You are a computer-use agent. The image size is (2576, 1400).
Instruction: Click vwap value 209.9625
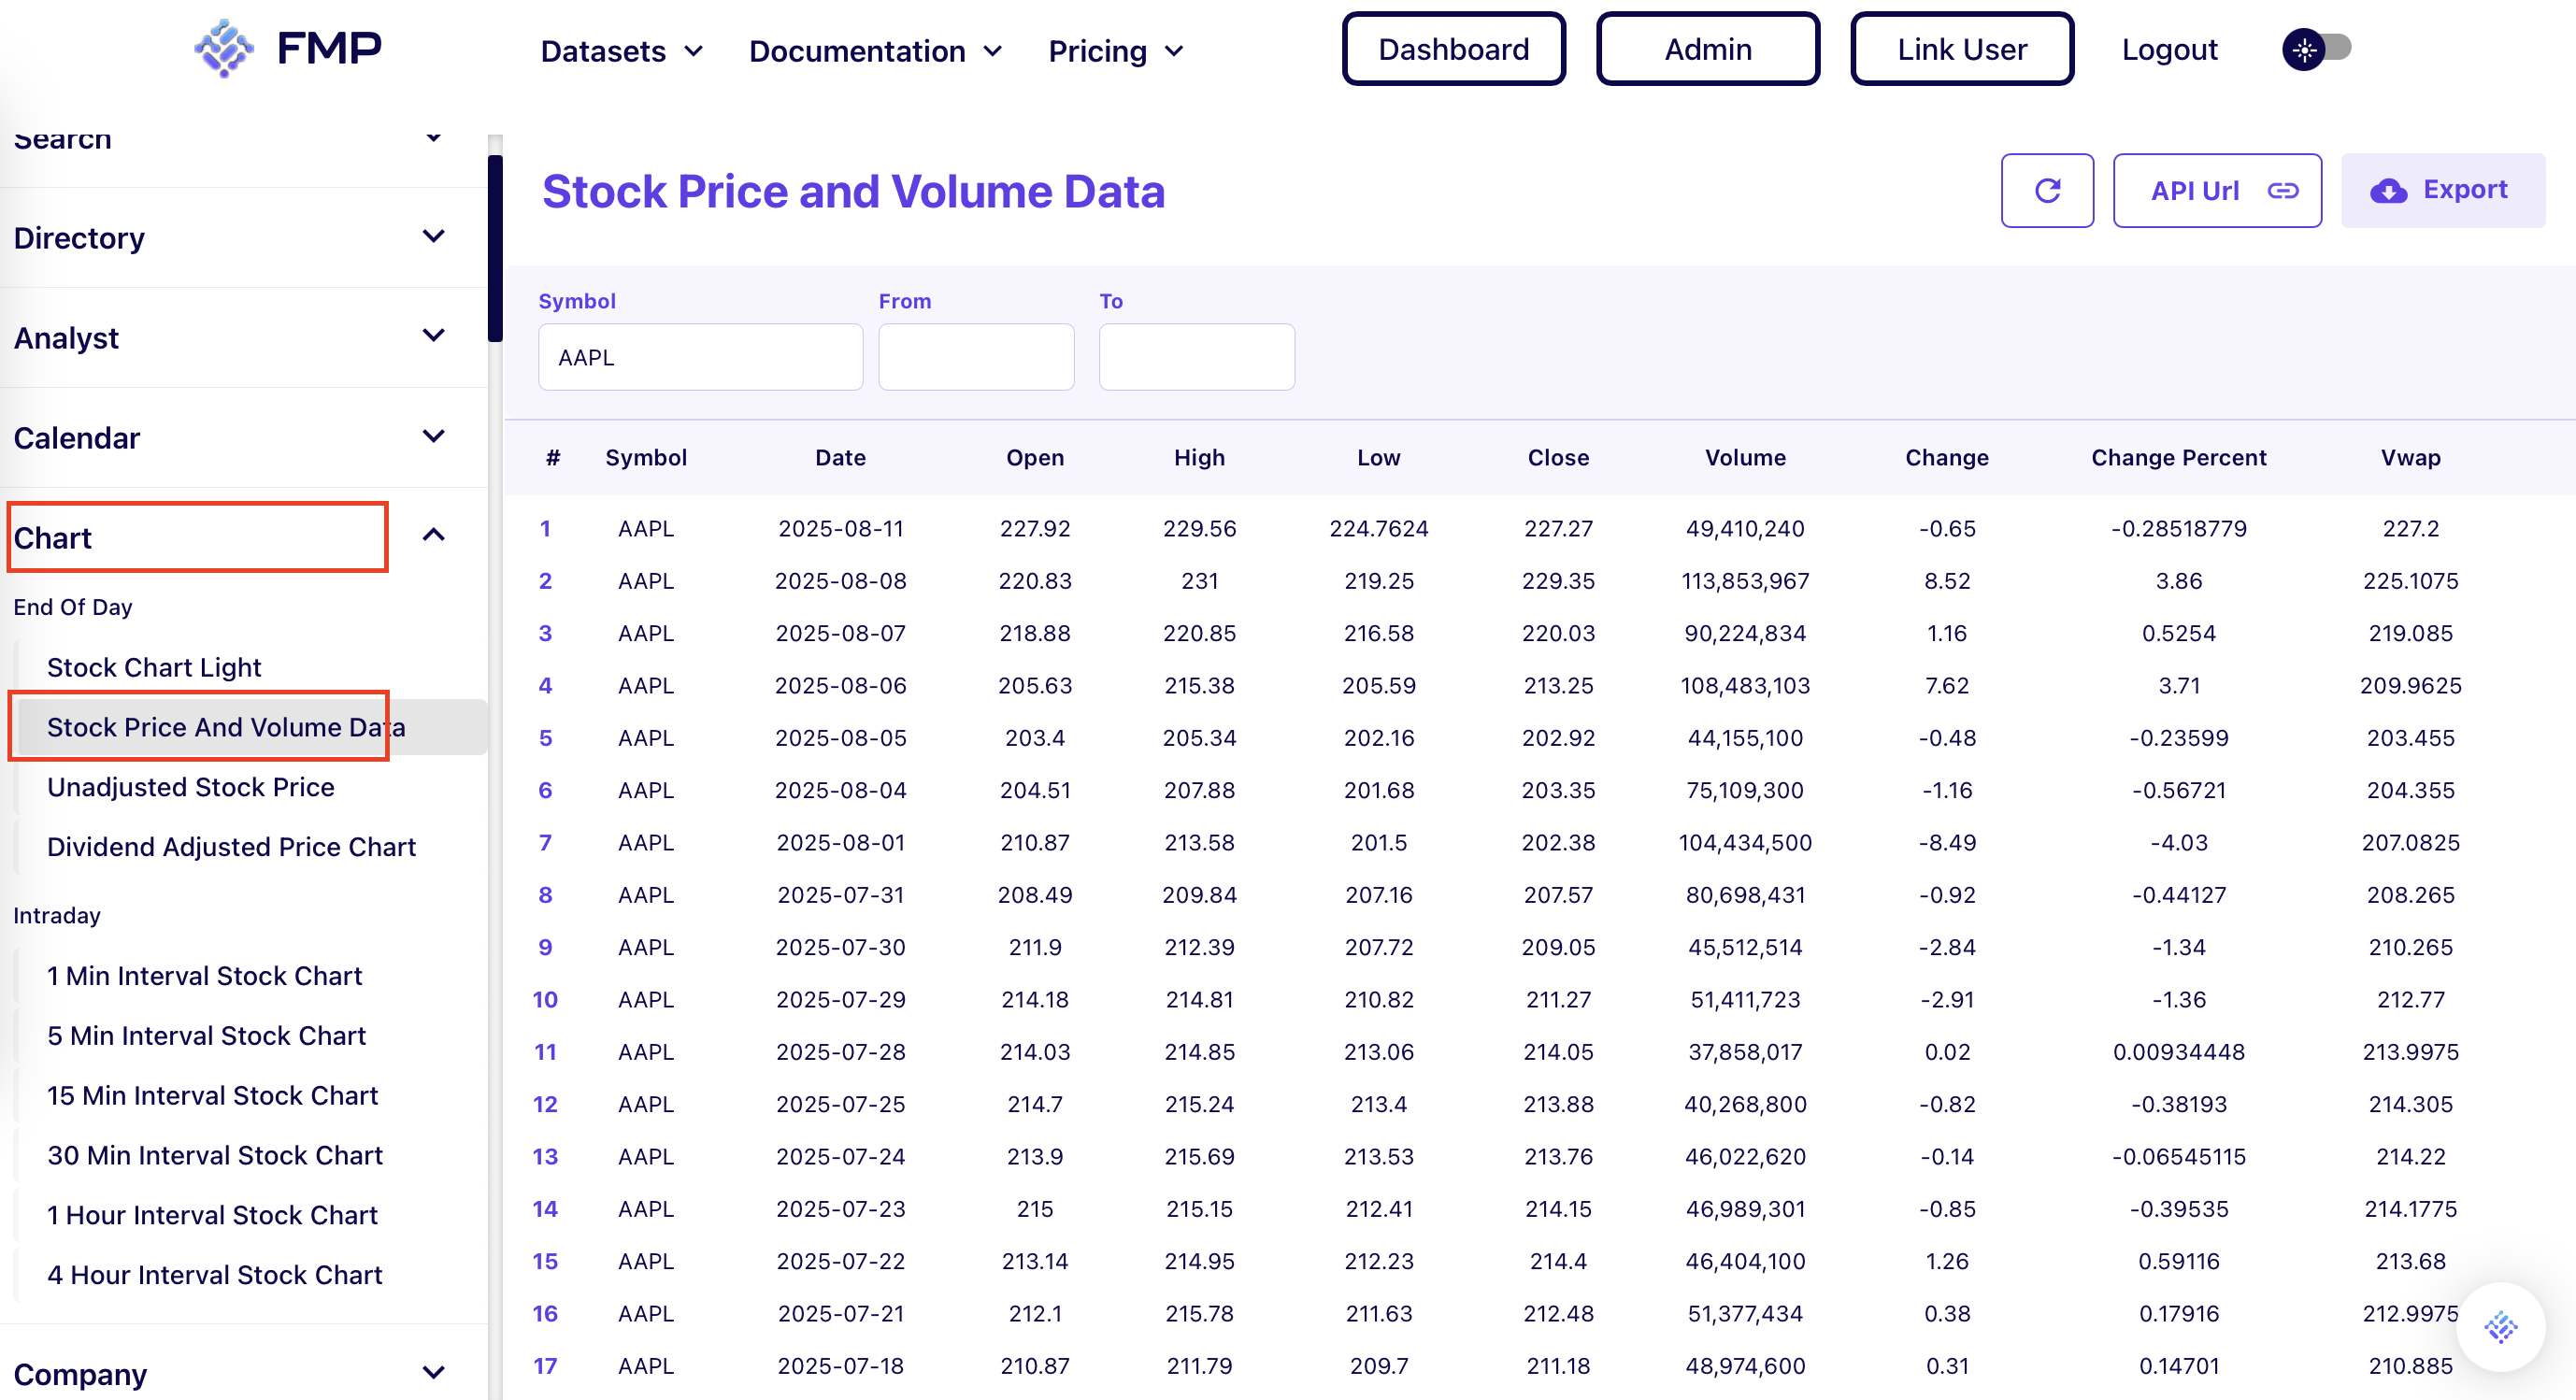[x=2410, y=685]
